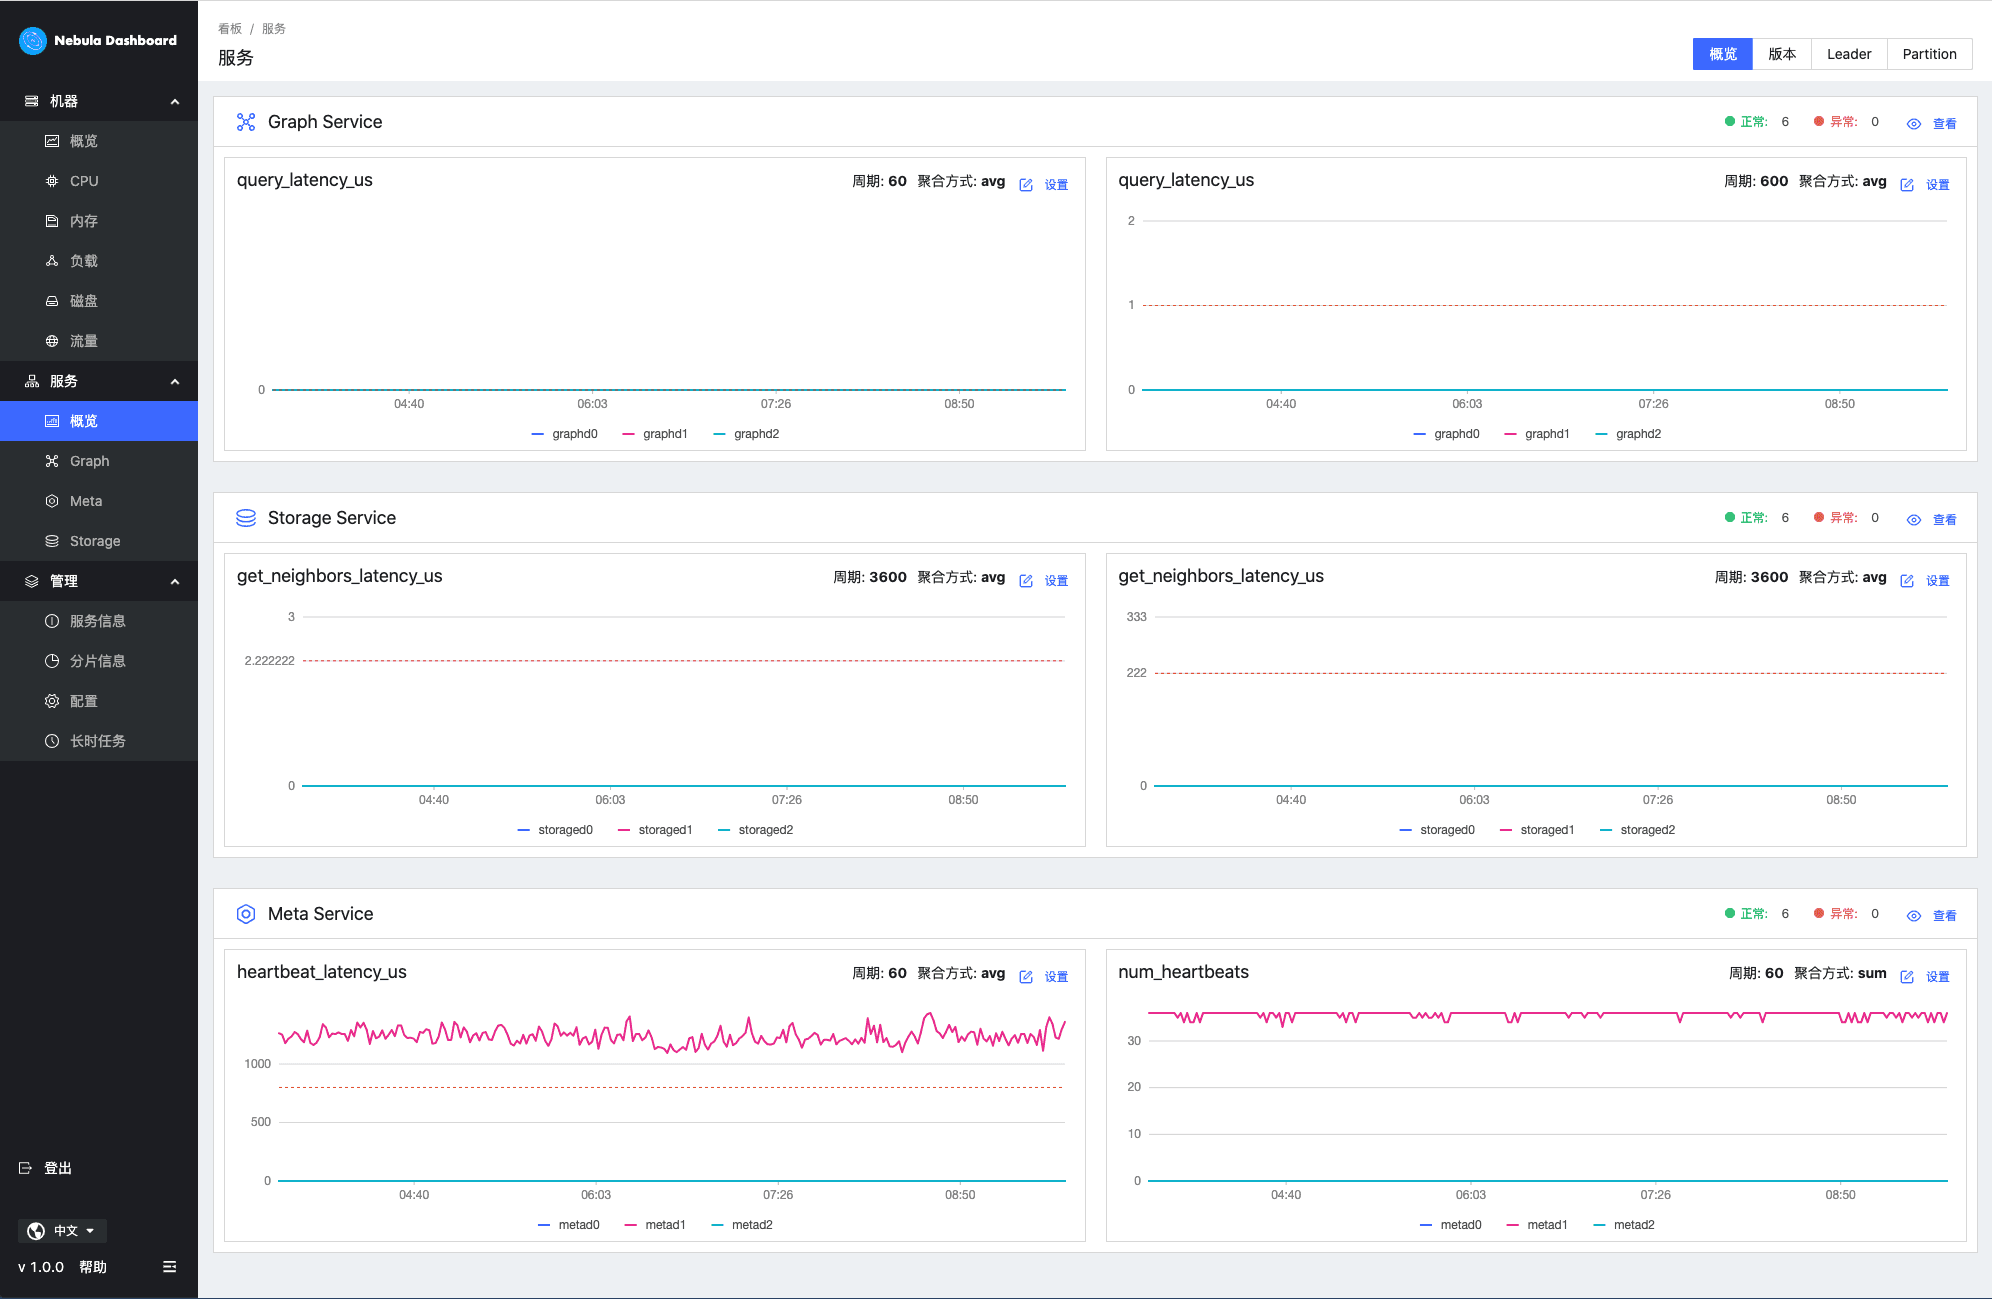Click the eye view icon for Graph Service
This screenshot has height=1299, width=1992.
(x=1913, y=124)
